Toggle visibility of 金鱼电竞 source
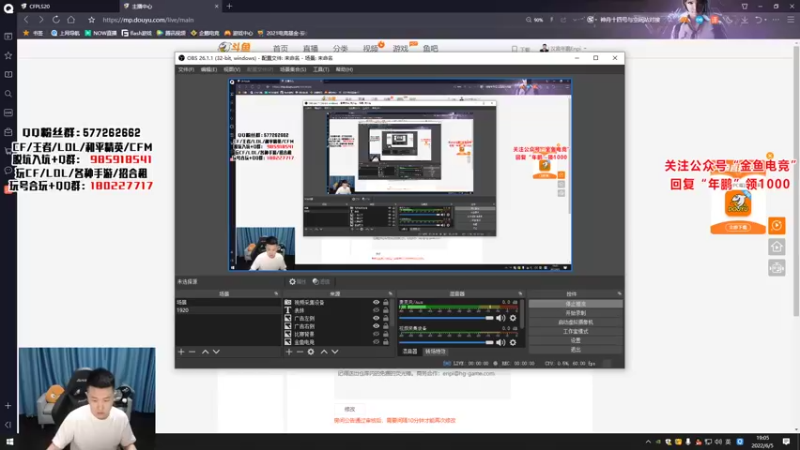Viewport: 800px width, 450px height. (376, 342)
